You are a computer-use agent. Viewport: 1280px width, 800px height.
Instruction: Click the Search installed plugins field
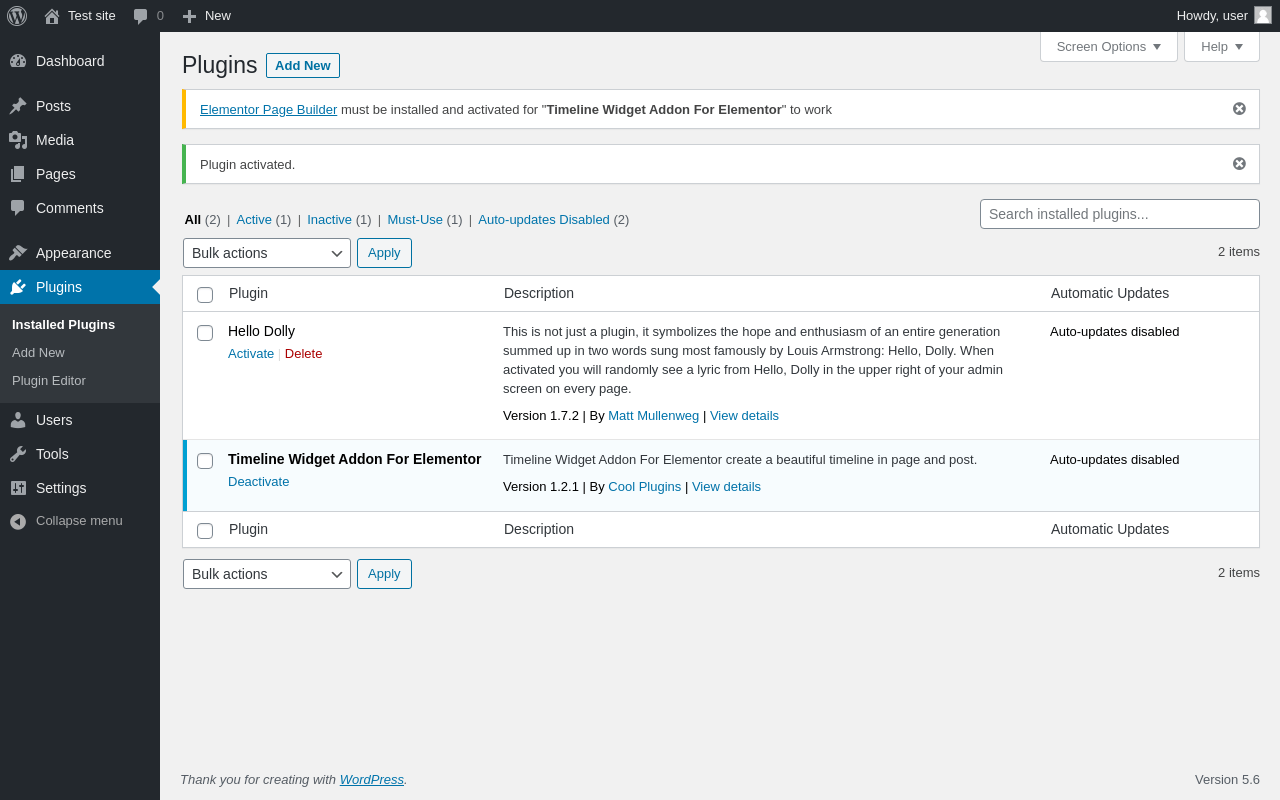click(1119, 214)
